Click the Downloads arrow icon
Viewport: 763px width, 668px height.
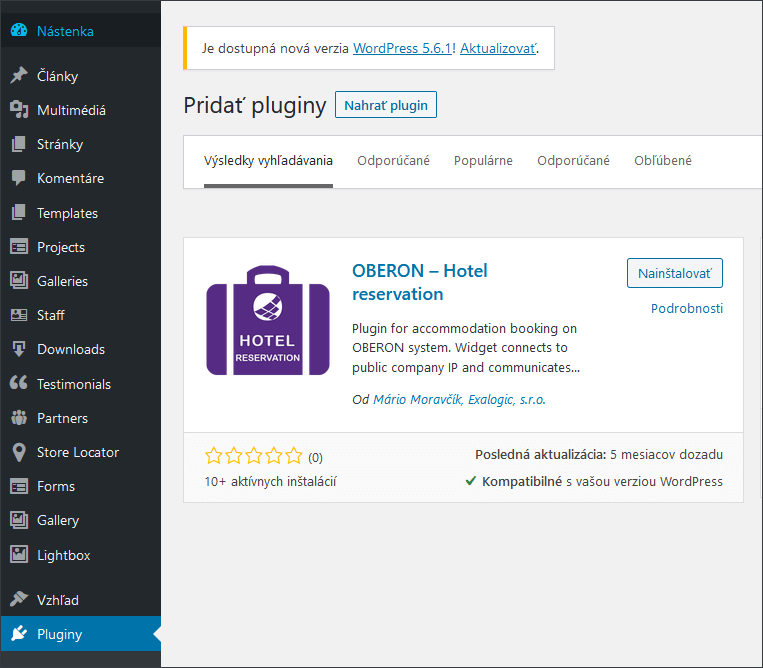(19, 349)
